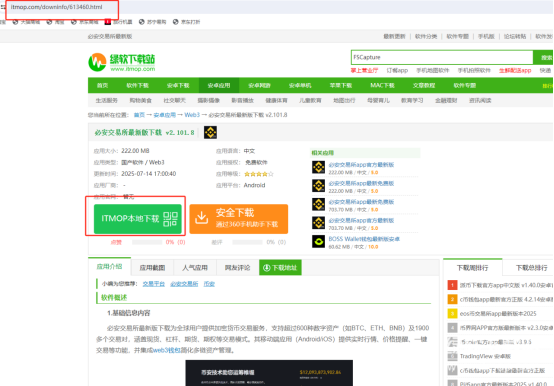
Task: Select 下载总排行 ranking tab
Action: [x=531, y=268]
